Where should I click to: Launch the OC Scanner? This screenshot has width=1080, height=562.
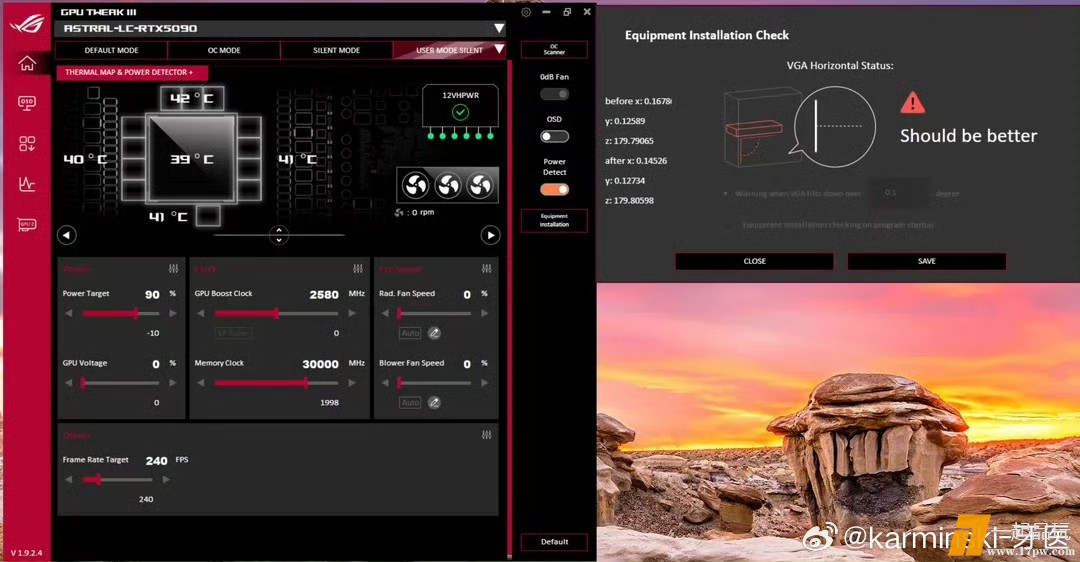(x=554, y=50)
